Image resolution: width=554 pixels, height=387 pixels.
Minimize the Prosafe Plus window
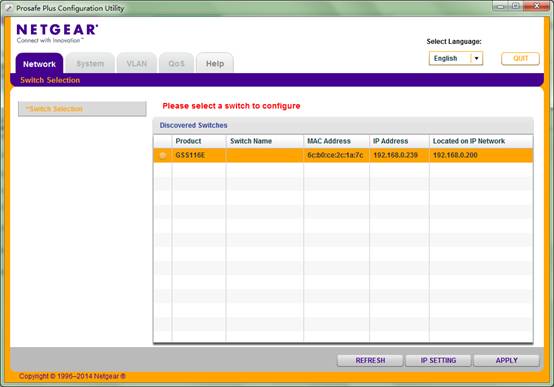pos(499,6)
